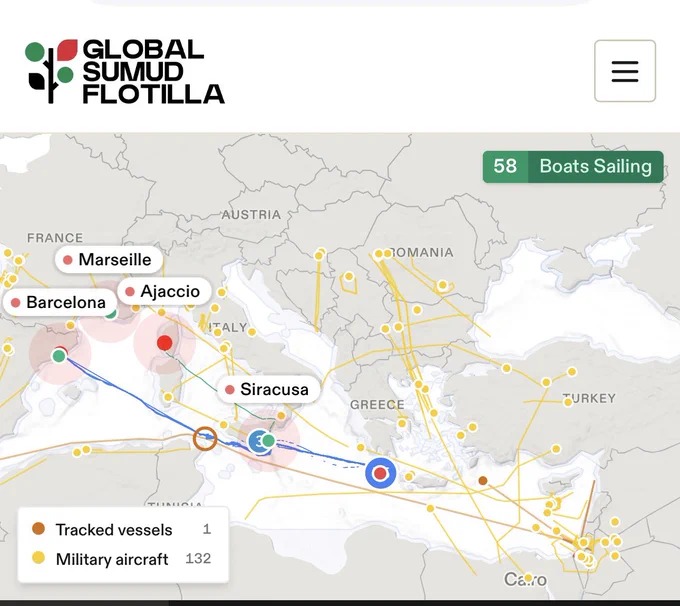Open the hamburger menu
The image size is (680, 606).
pos(624,71)
